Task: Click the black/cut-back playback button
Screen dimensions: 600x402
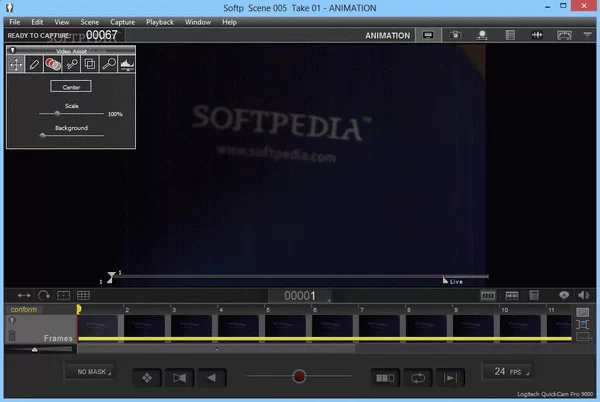Action: pyautogui.click(x=179, y=378)
